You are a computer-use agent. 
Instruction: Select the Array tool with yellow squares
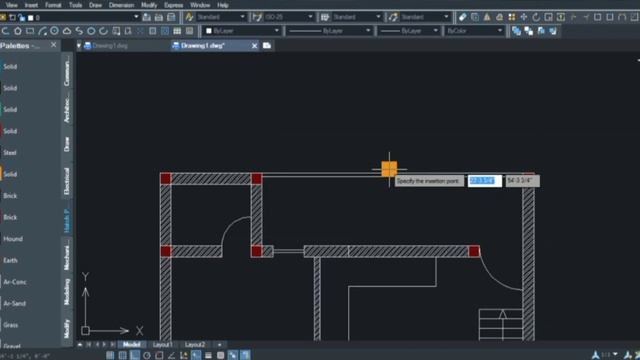(511, 17)
